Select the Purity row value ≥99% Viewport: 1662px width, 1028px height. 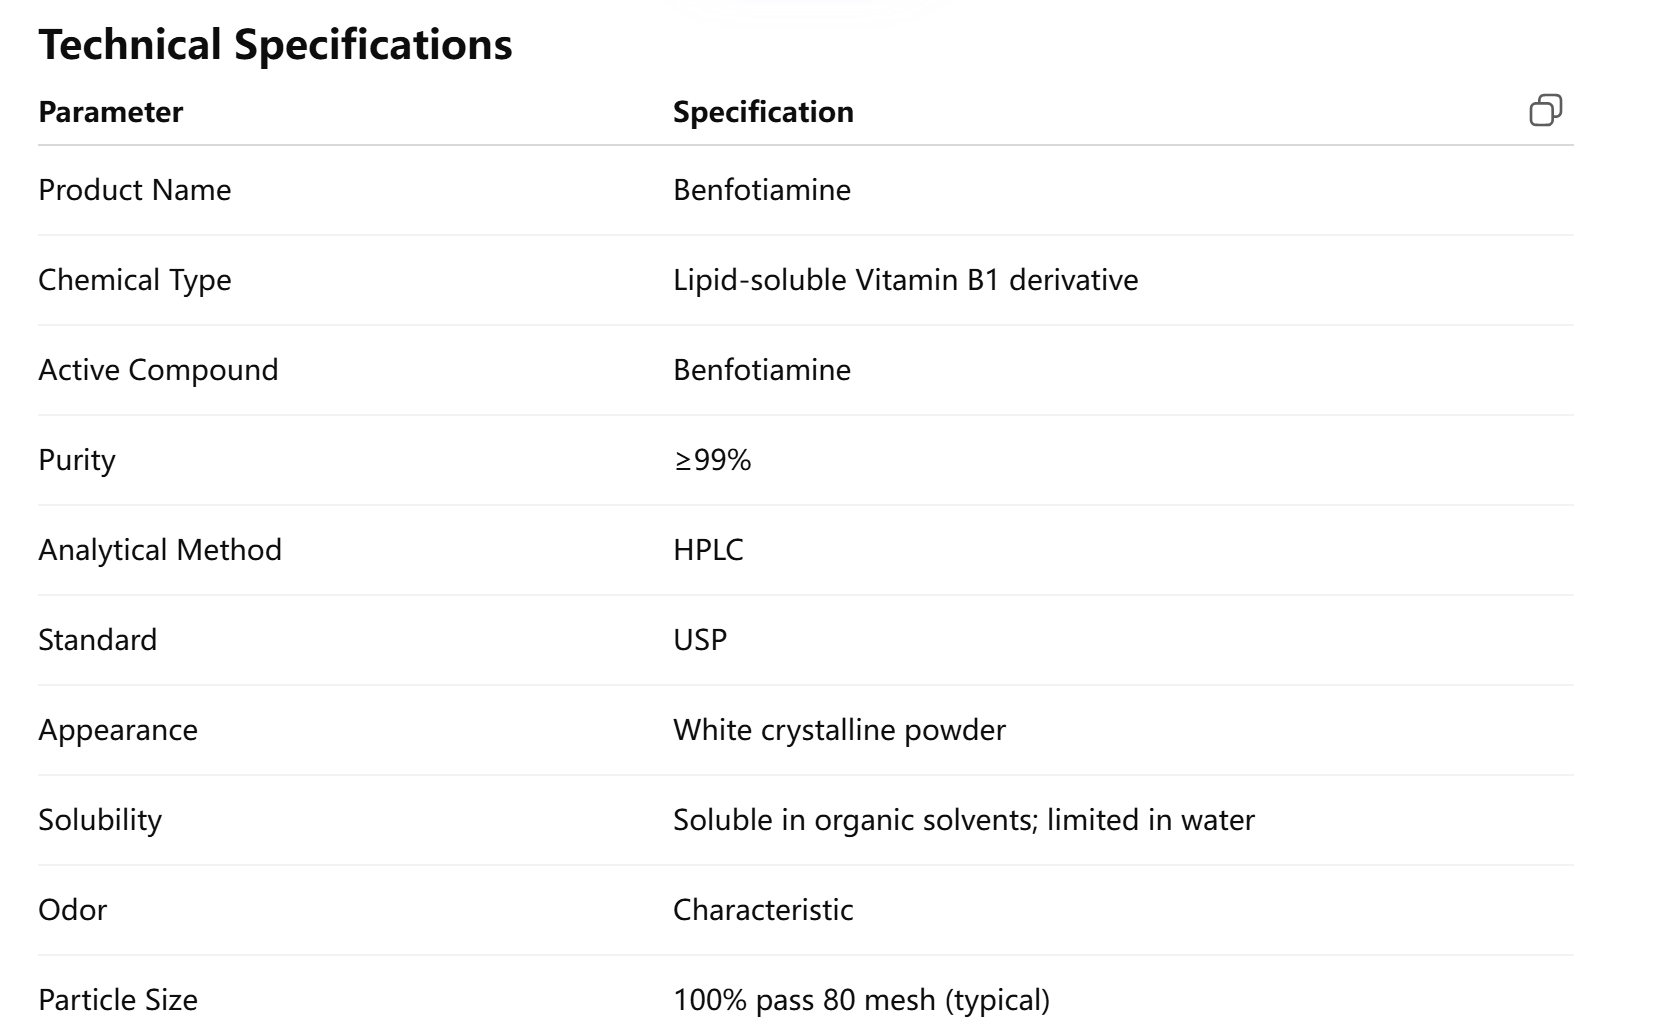[712, 459]
